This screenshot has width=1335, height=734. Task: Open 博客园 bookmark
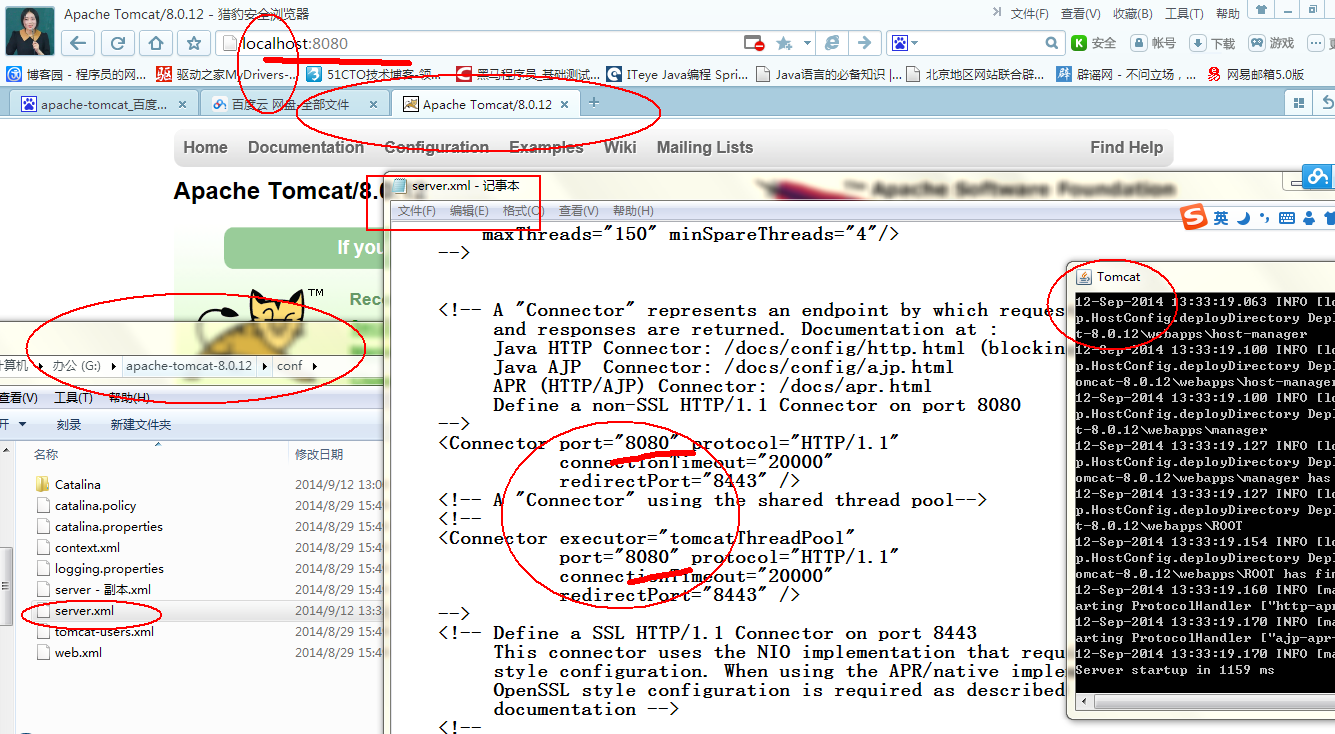[76, 74]
